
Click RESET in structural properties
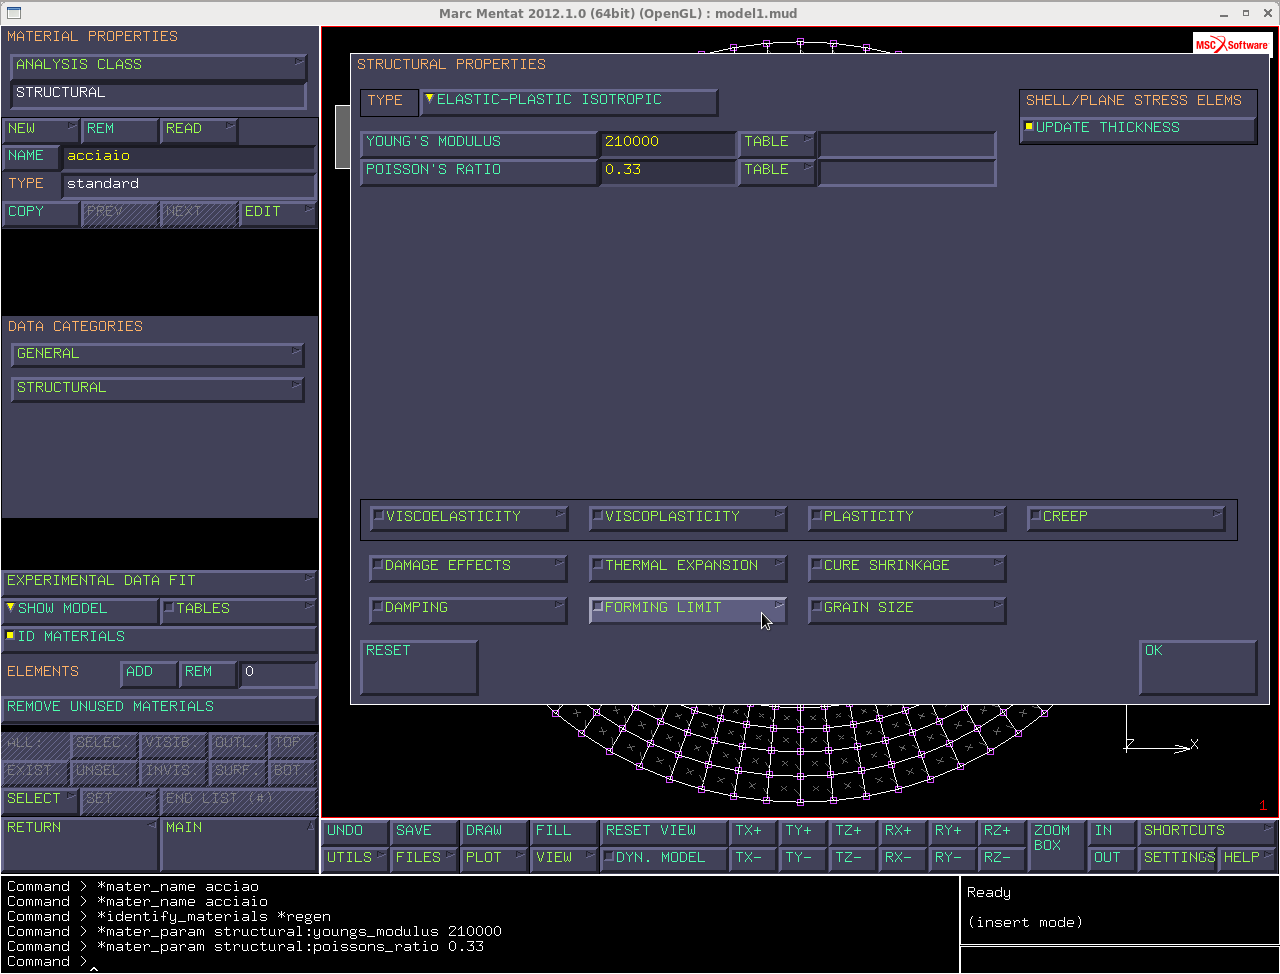(419, 667)
